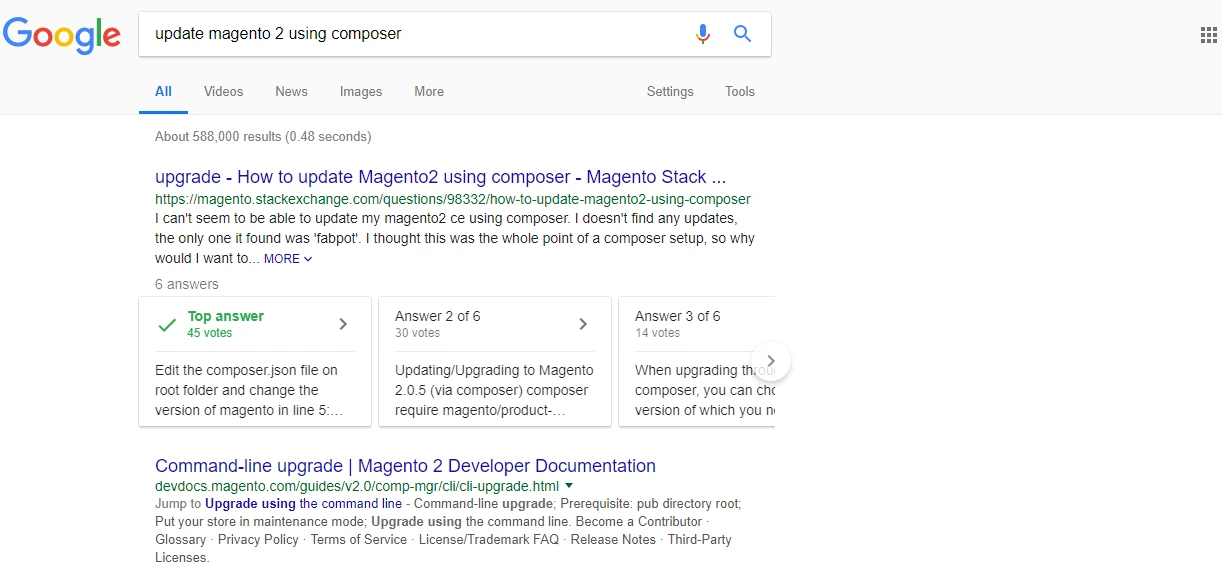Switch to the Videos tab

(x=223, y=91)
